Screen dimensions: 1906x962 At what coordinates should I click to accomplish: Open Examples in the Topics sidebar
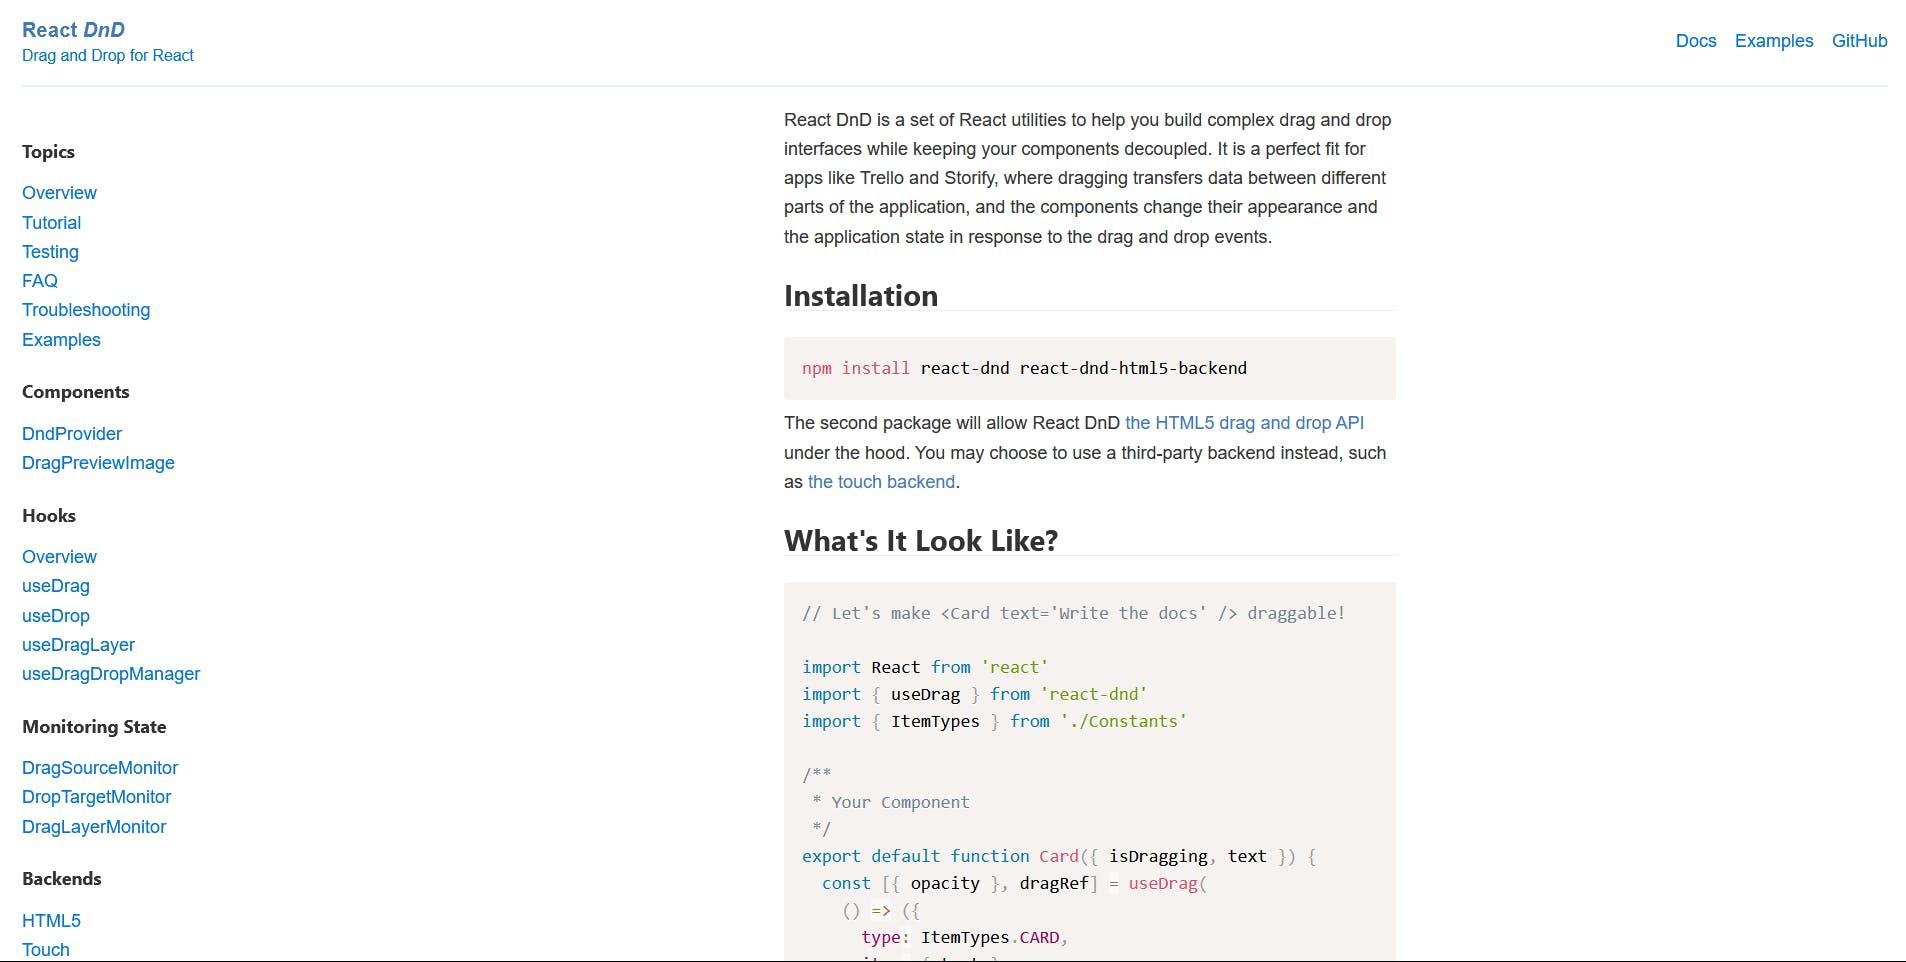pyautogui.click(x=61, y=340)
